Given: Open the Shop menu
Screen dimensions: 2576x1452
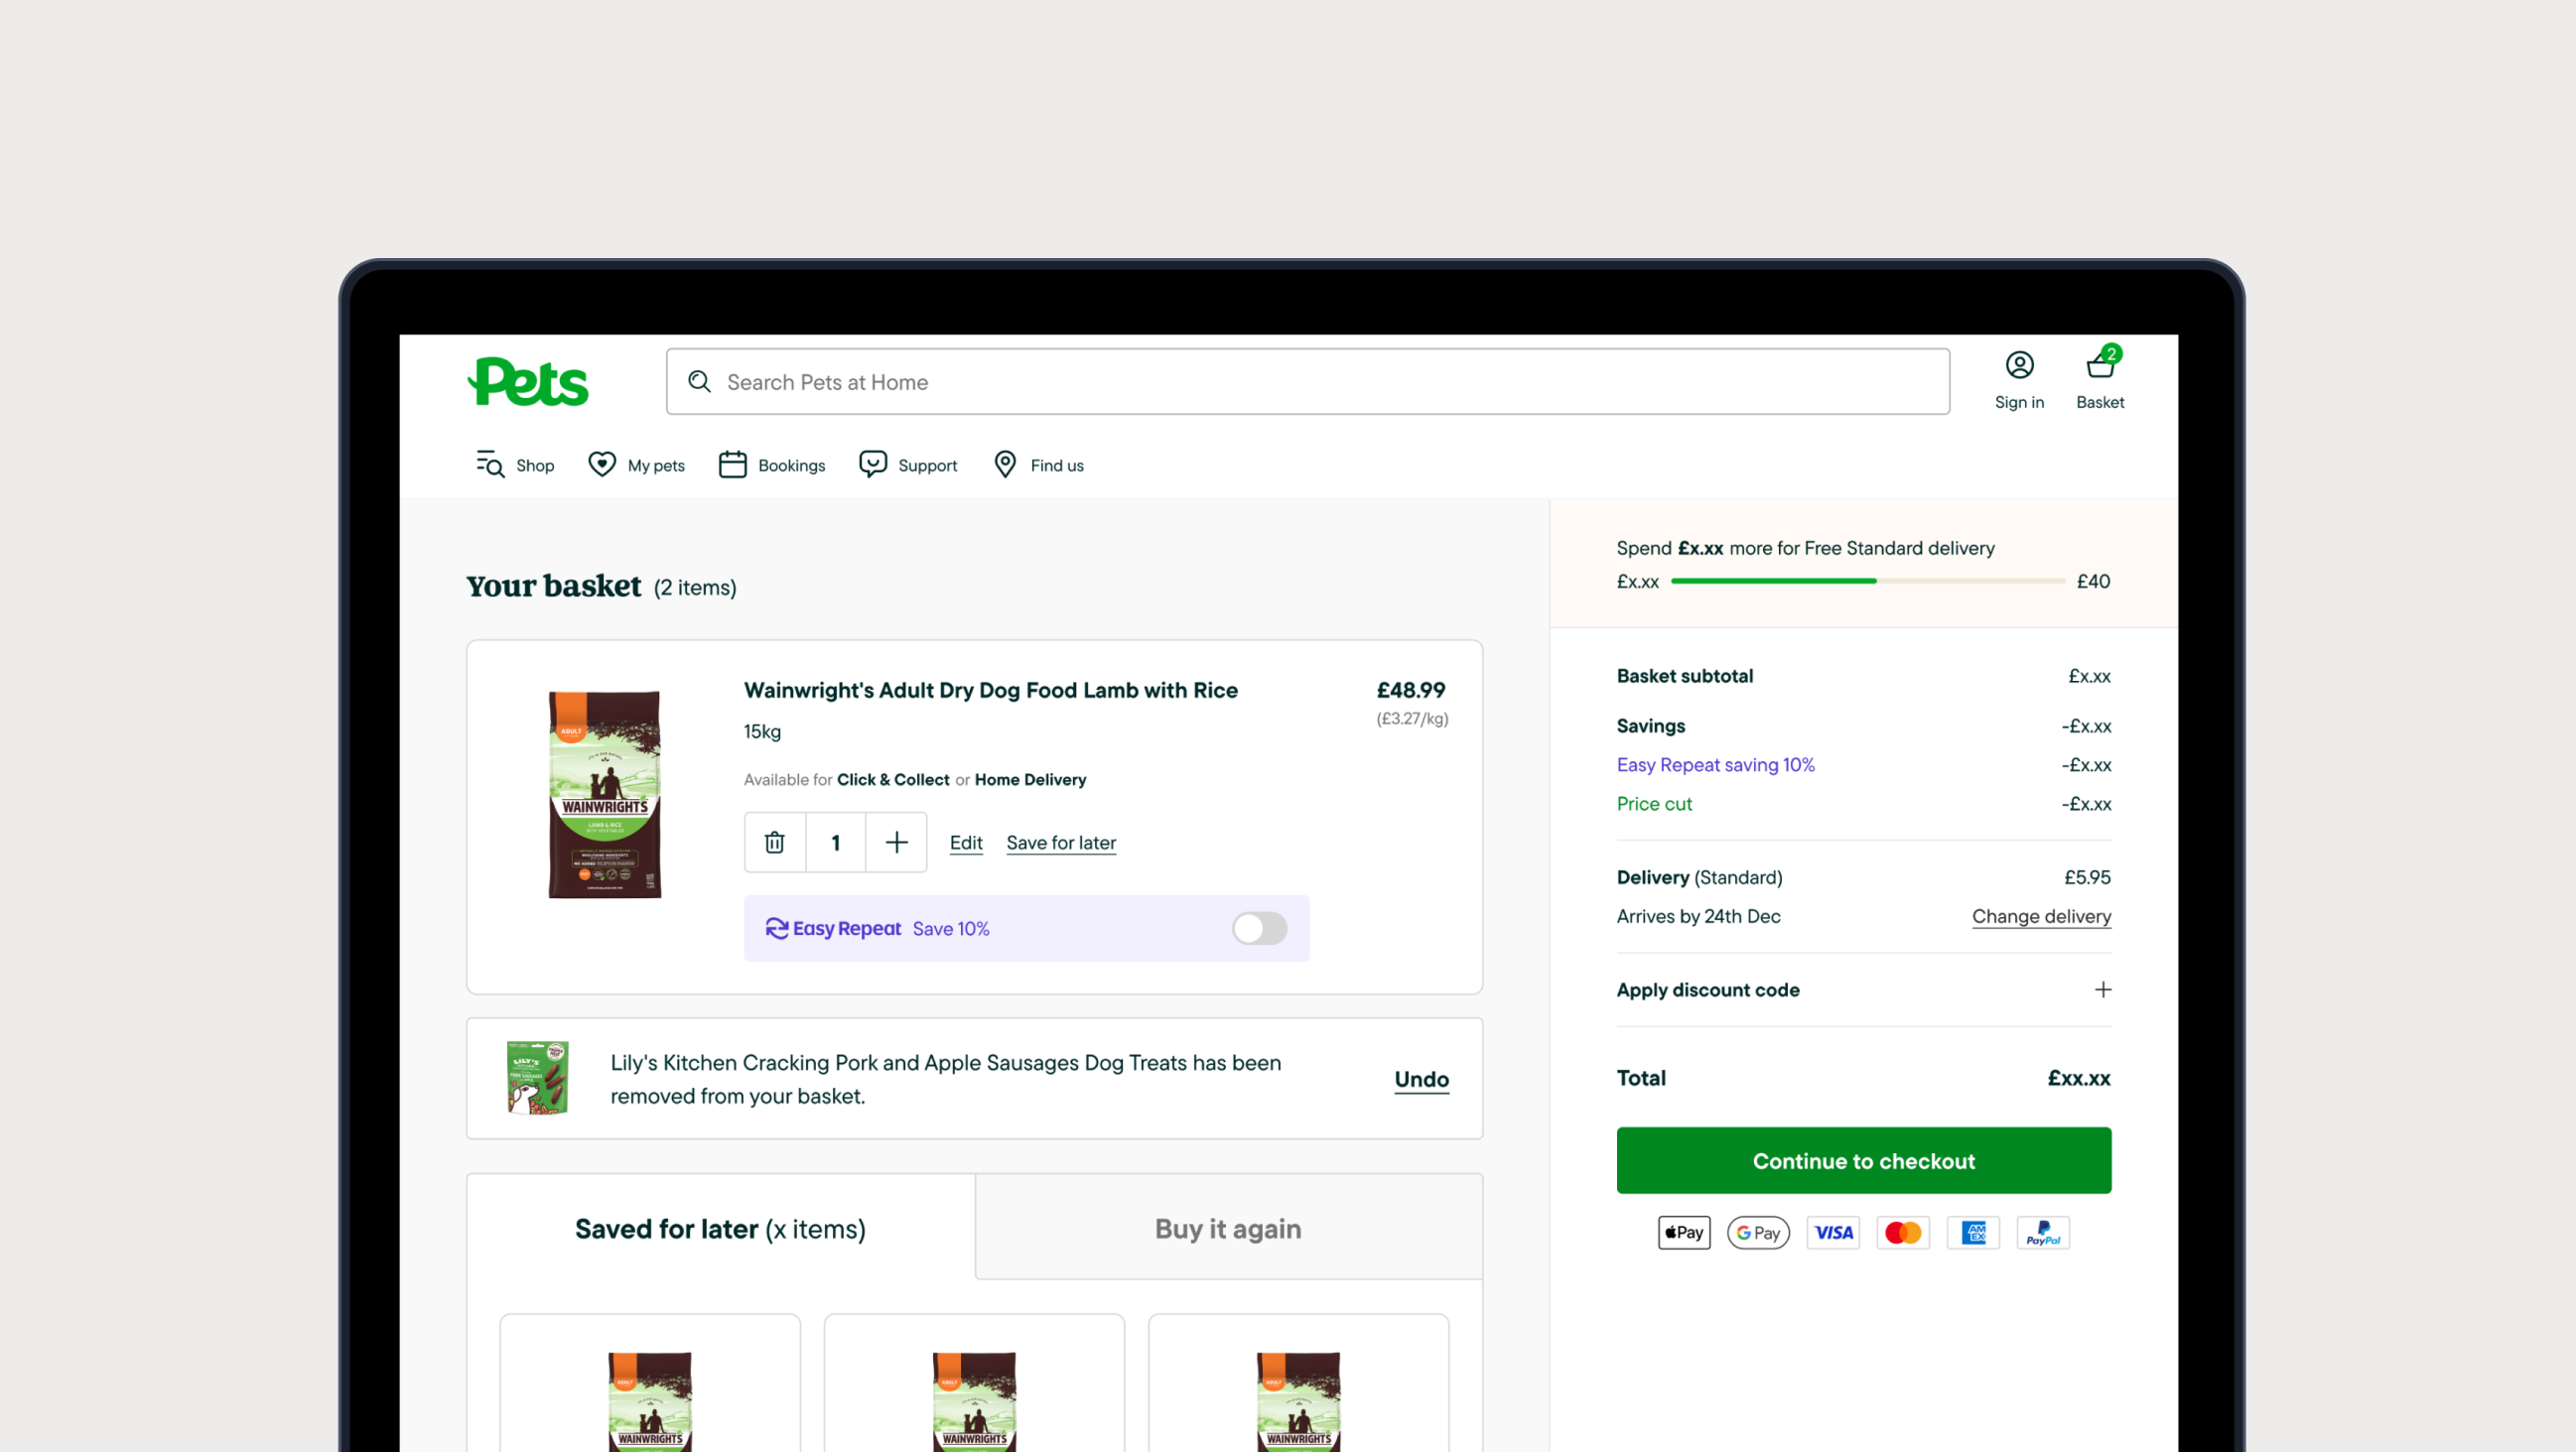Looking at the screenshot, I should (514, 464).
